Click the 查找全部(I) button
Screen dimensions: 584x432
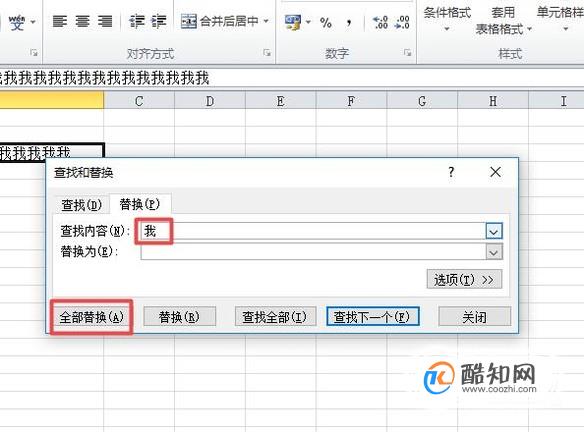pos(275,317)
